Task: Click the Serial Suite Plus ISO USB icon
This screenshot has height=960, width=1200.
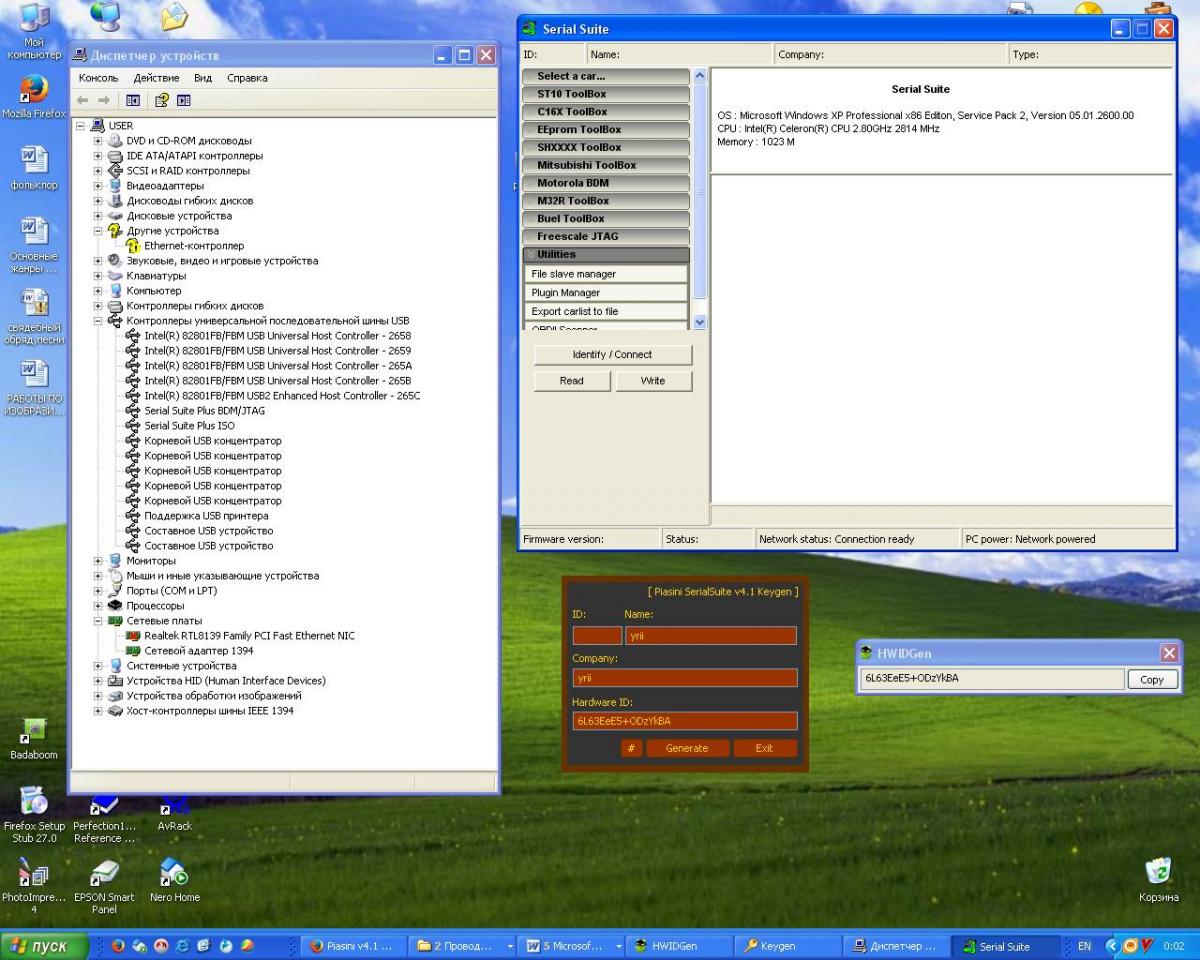Action: point(133,426)
